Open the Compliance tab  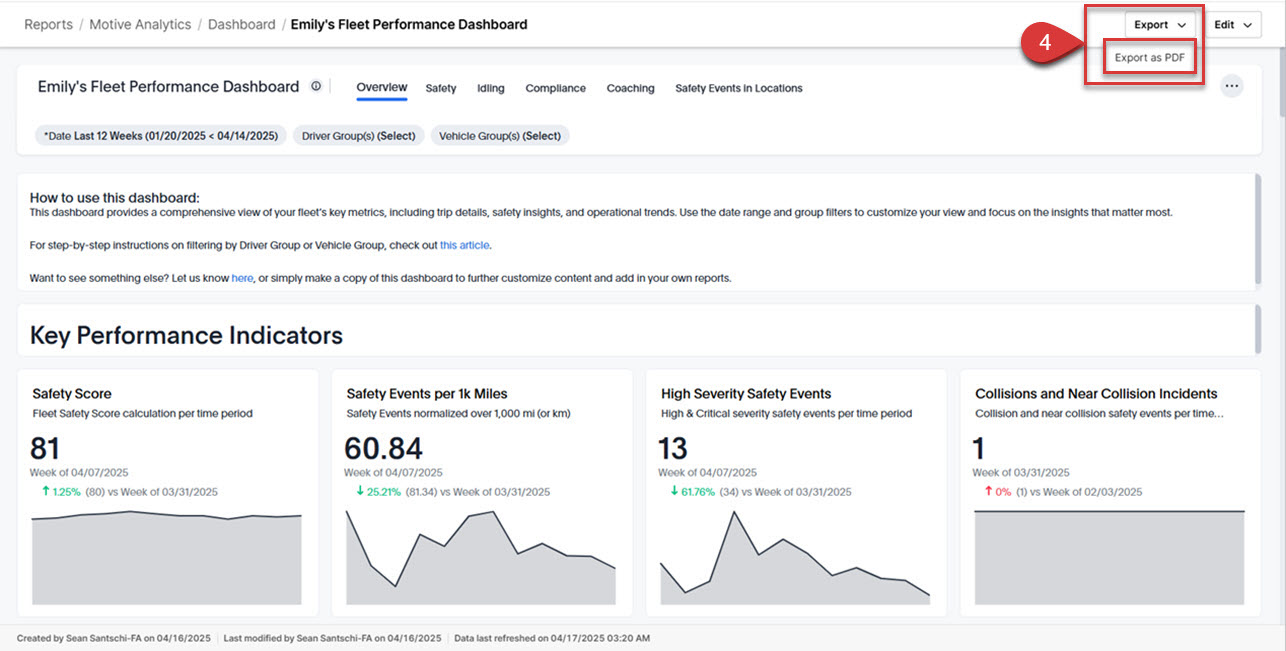[555, 88]
